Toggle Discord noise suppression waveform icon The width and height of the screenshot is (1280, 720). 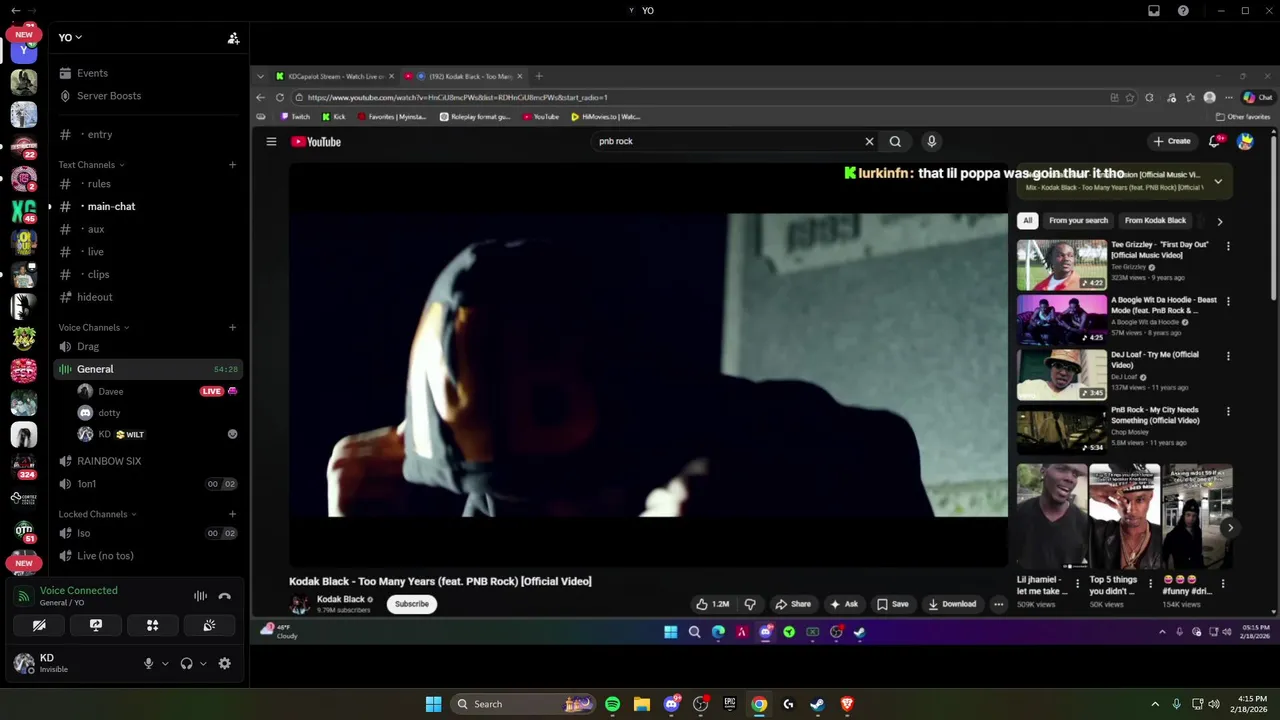pos(200,596)
